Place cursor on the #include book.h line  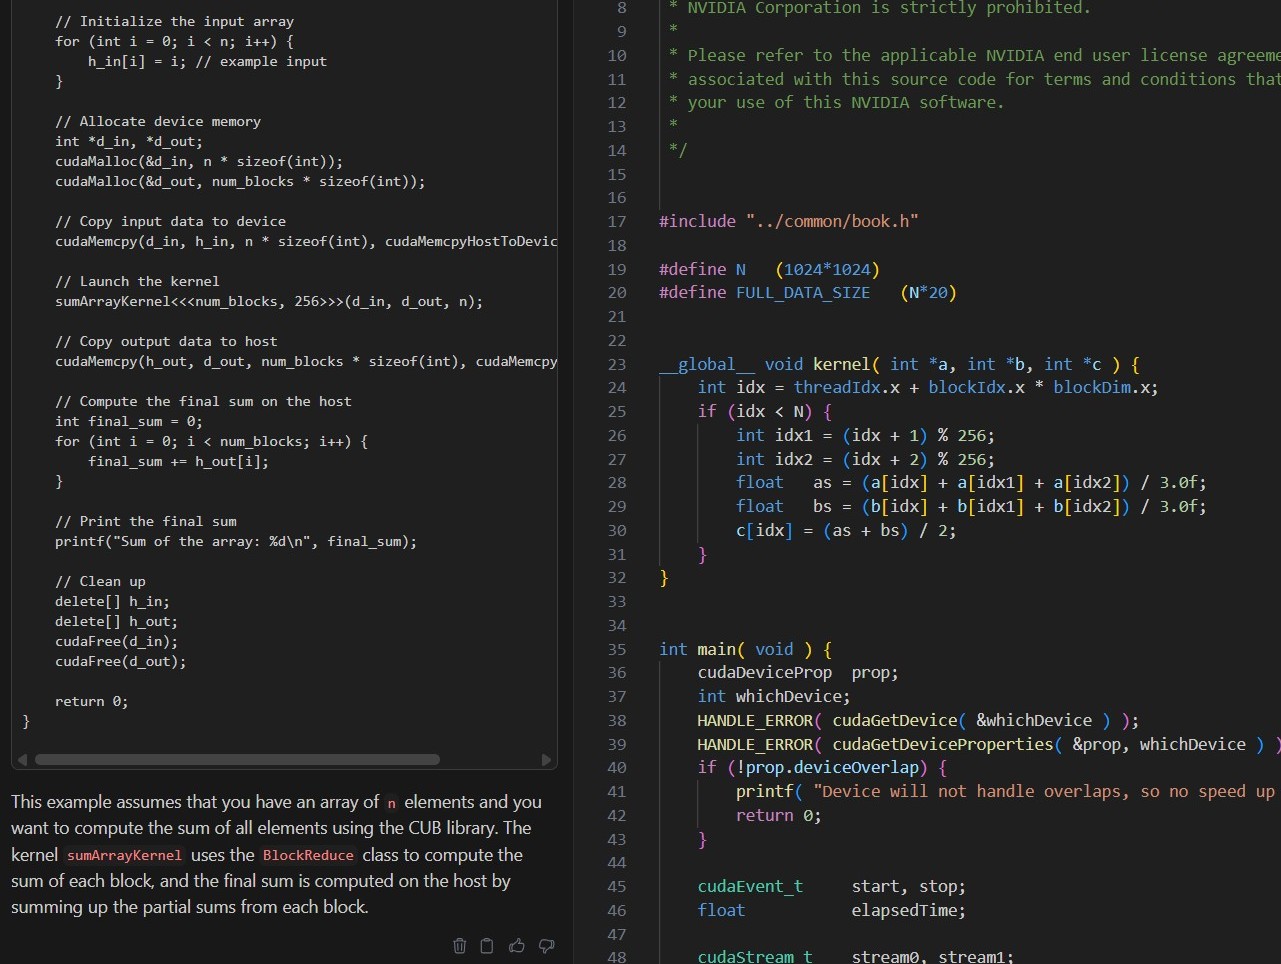pyautogui.click(x=788, y=221)
